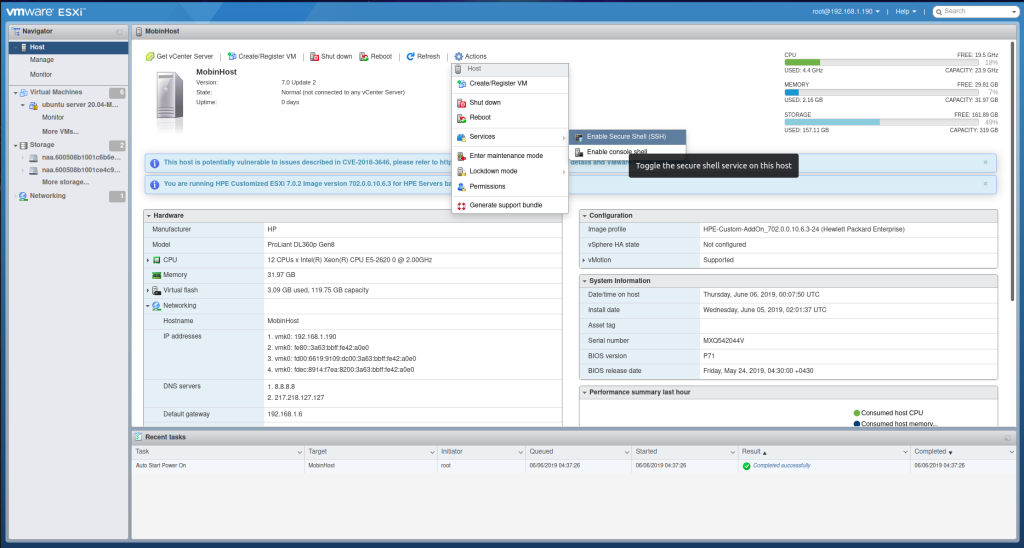Open Lockdown mode submenu
1024x548 pixels.
[x=510, y=171]
